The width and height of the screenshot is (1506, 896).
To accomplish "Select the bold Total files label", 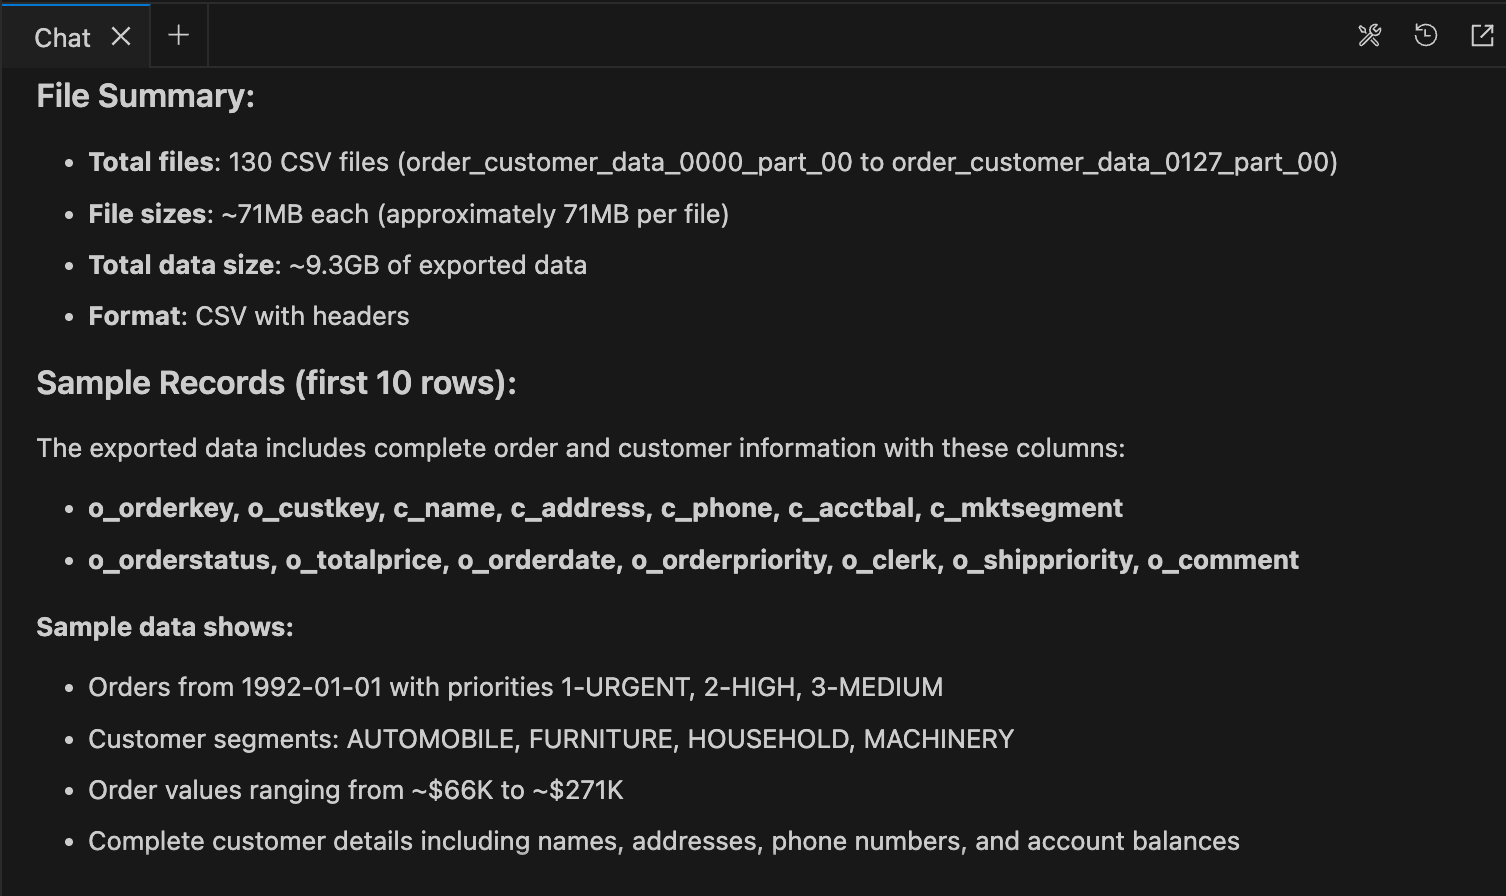I will click(x=150, y=161).
